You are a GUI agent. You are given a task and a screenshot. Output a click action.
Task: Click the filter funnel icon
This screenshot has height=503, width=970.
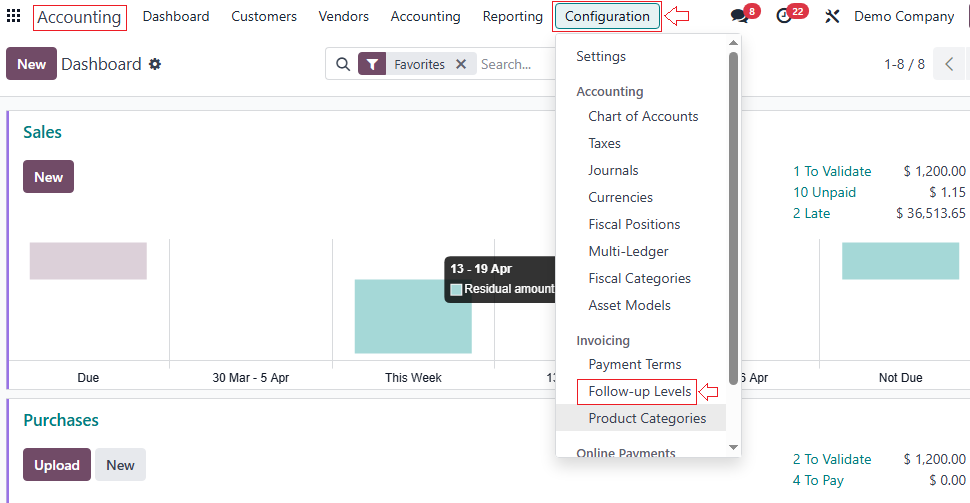point(372,64)
